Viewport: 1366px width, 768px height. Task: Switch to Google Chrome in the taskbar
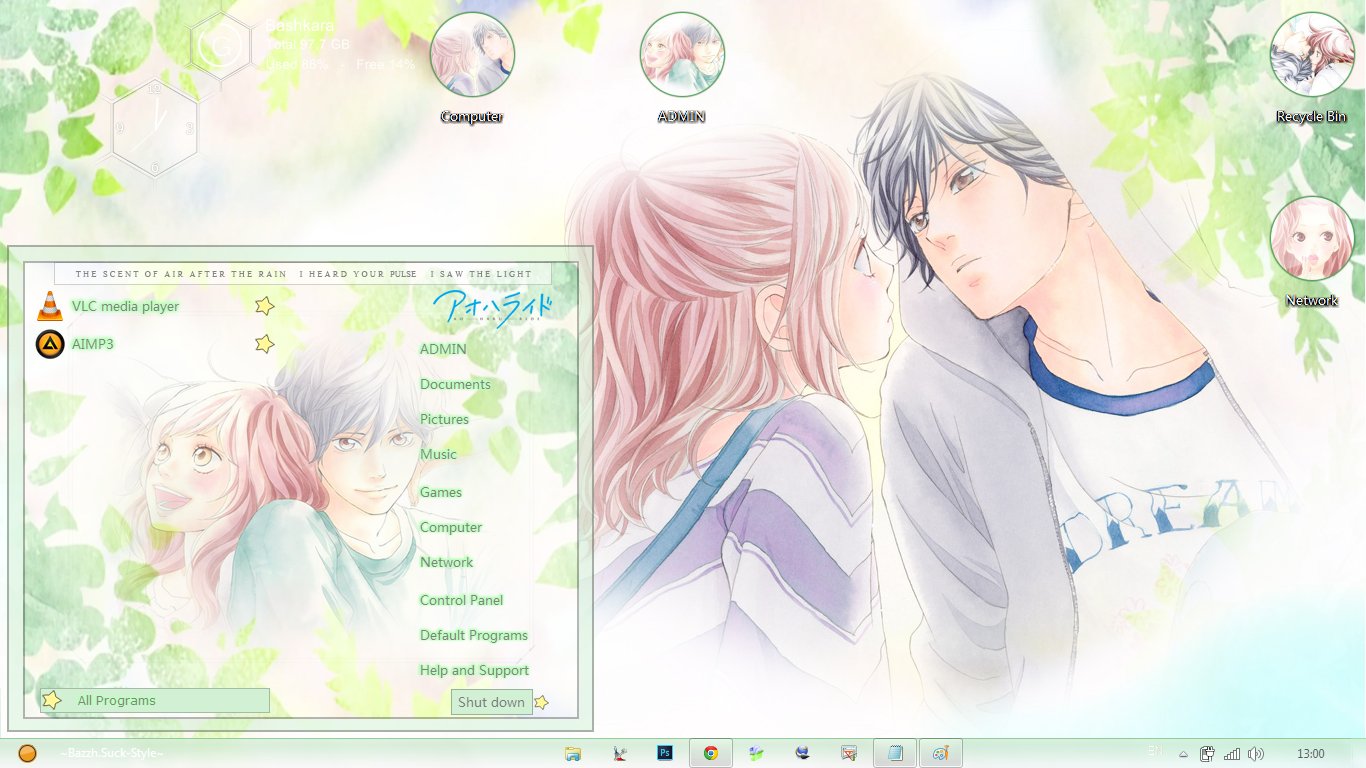coord(711,753)
